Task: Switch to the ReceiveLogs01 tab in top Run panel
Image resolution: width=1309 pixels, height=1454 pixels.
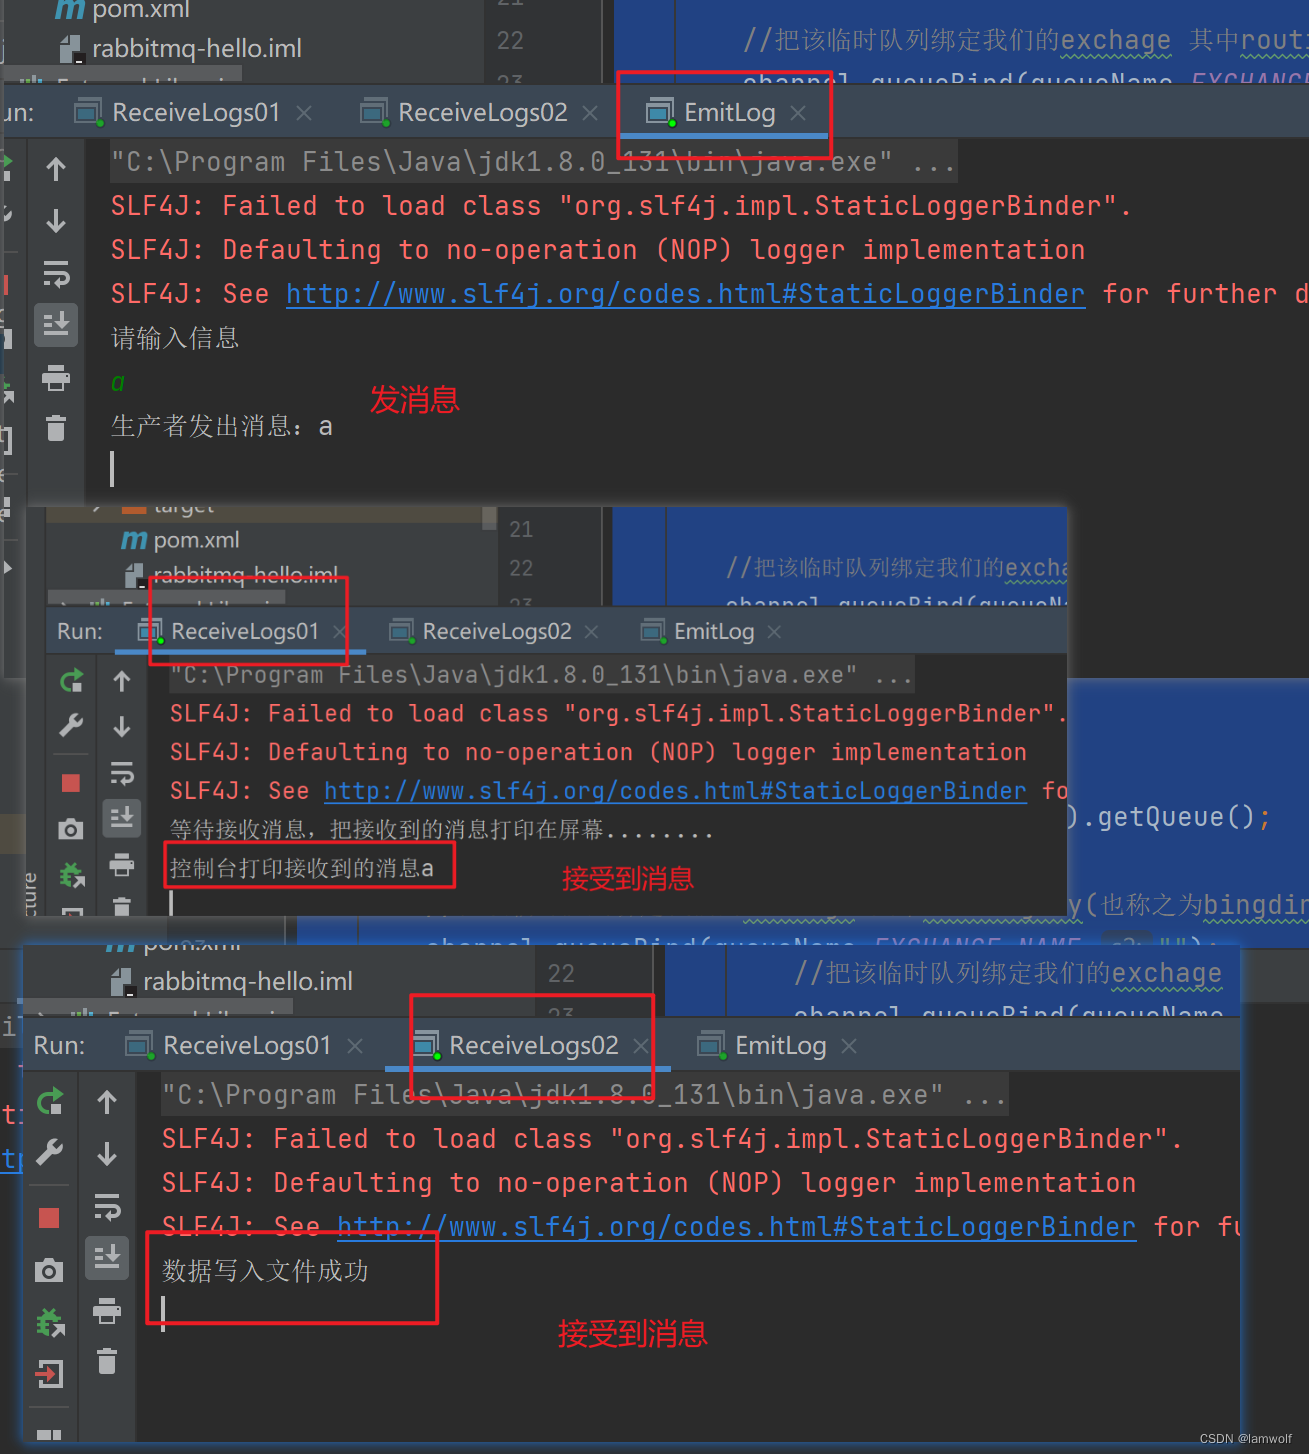Action: tap(179, 113)
